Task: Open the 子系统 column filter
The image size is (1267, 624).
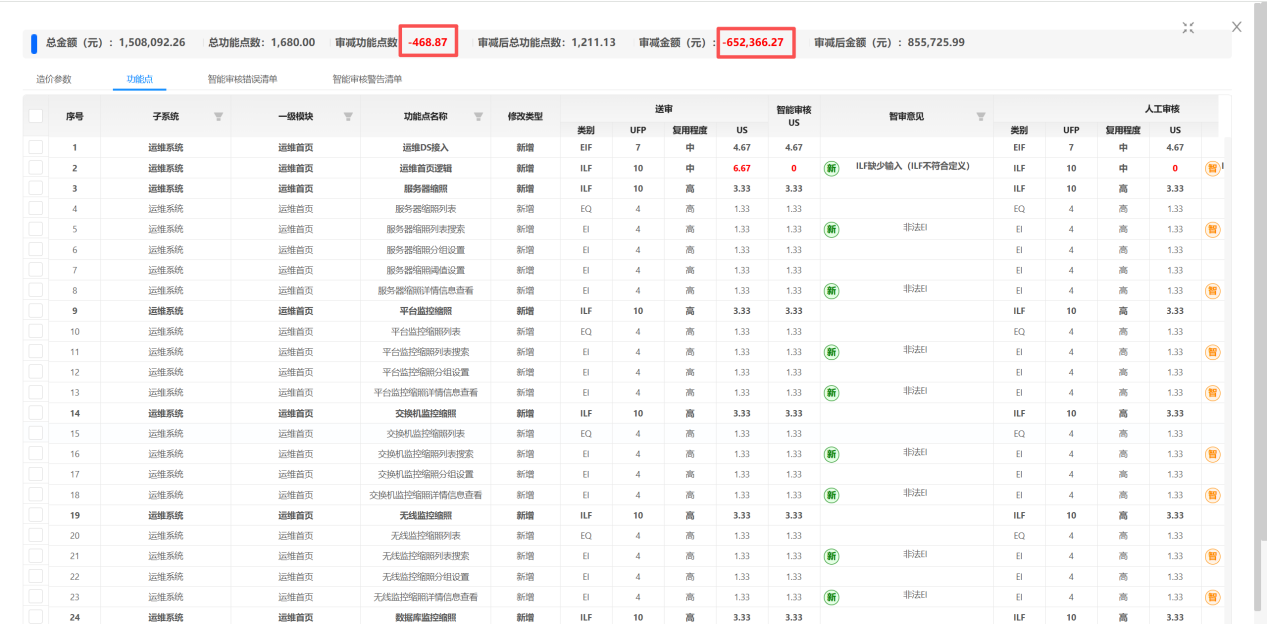Action: click(x=218, y=117)
